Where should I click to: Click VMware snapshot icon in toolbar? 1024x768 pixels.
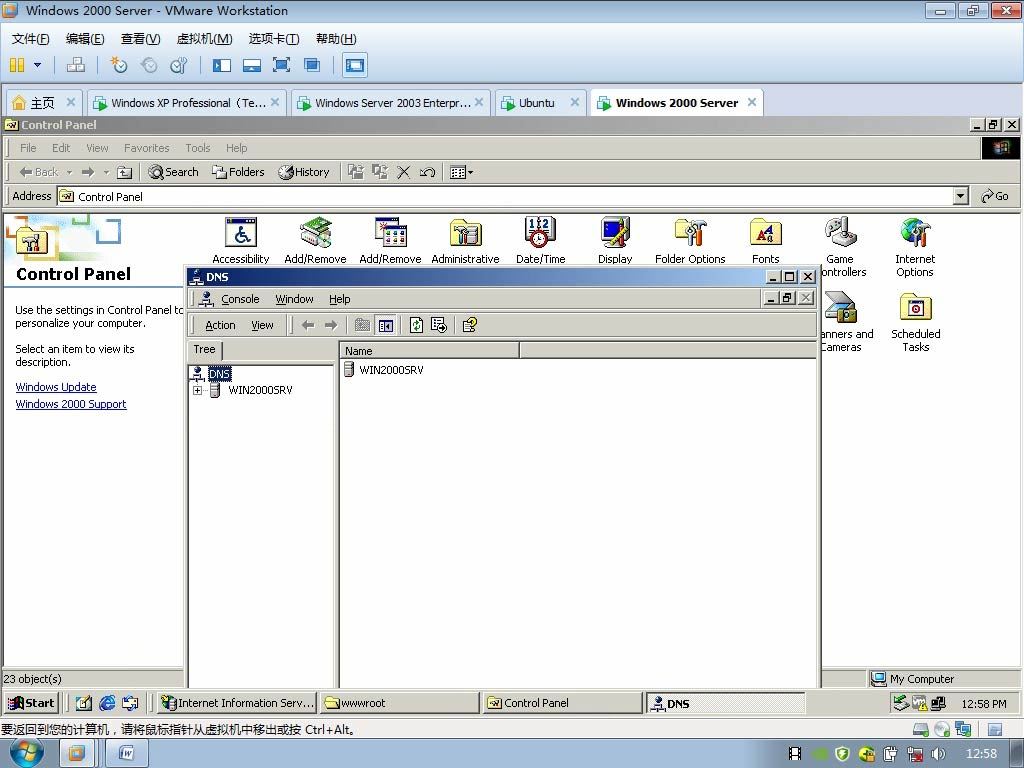coord(118,65)
